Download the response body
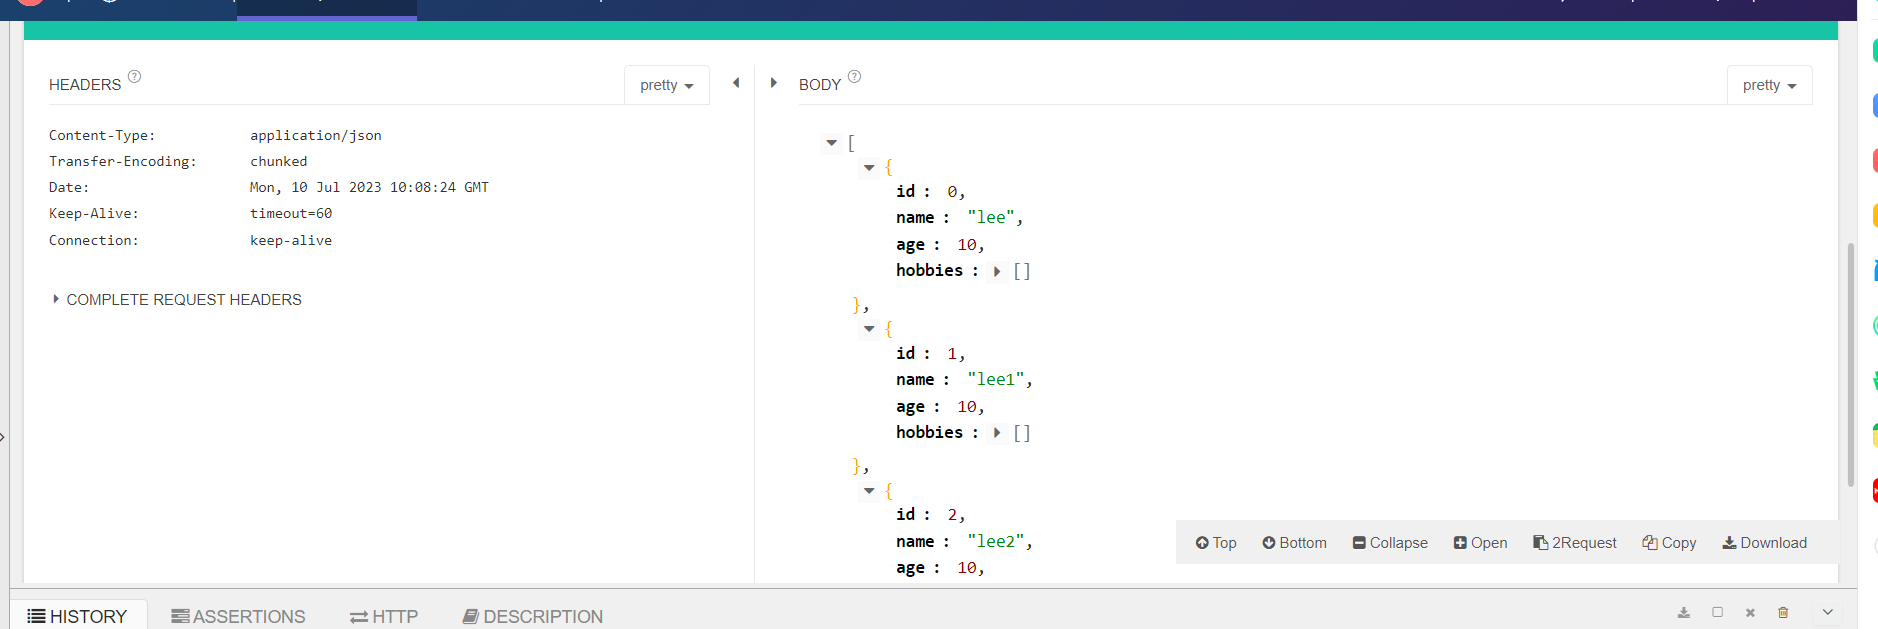The width and height of the screenshot is (1878, 629). click(1765, 543)
